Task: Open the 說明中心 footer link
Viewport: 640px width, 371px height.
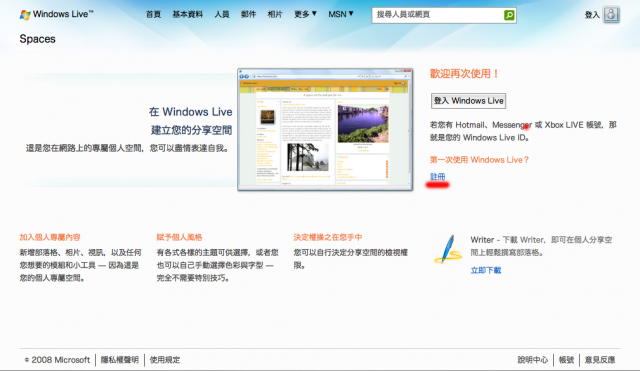Action: (533, 360)
